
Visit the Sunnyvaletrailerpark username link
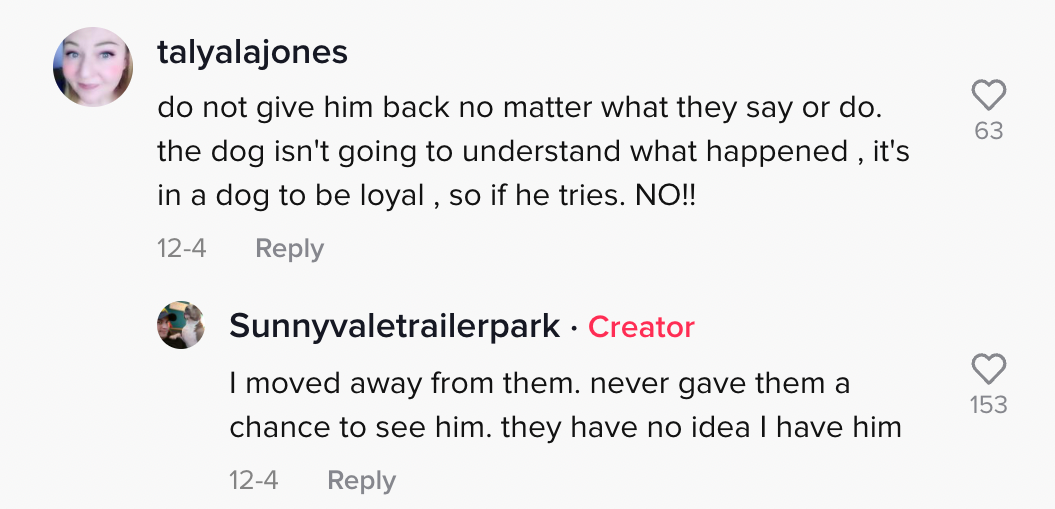coord(394,325)
